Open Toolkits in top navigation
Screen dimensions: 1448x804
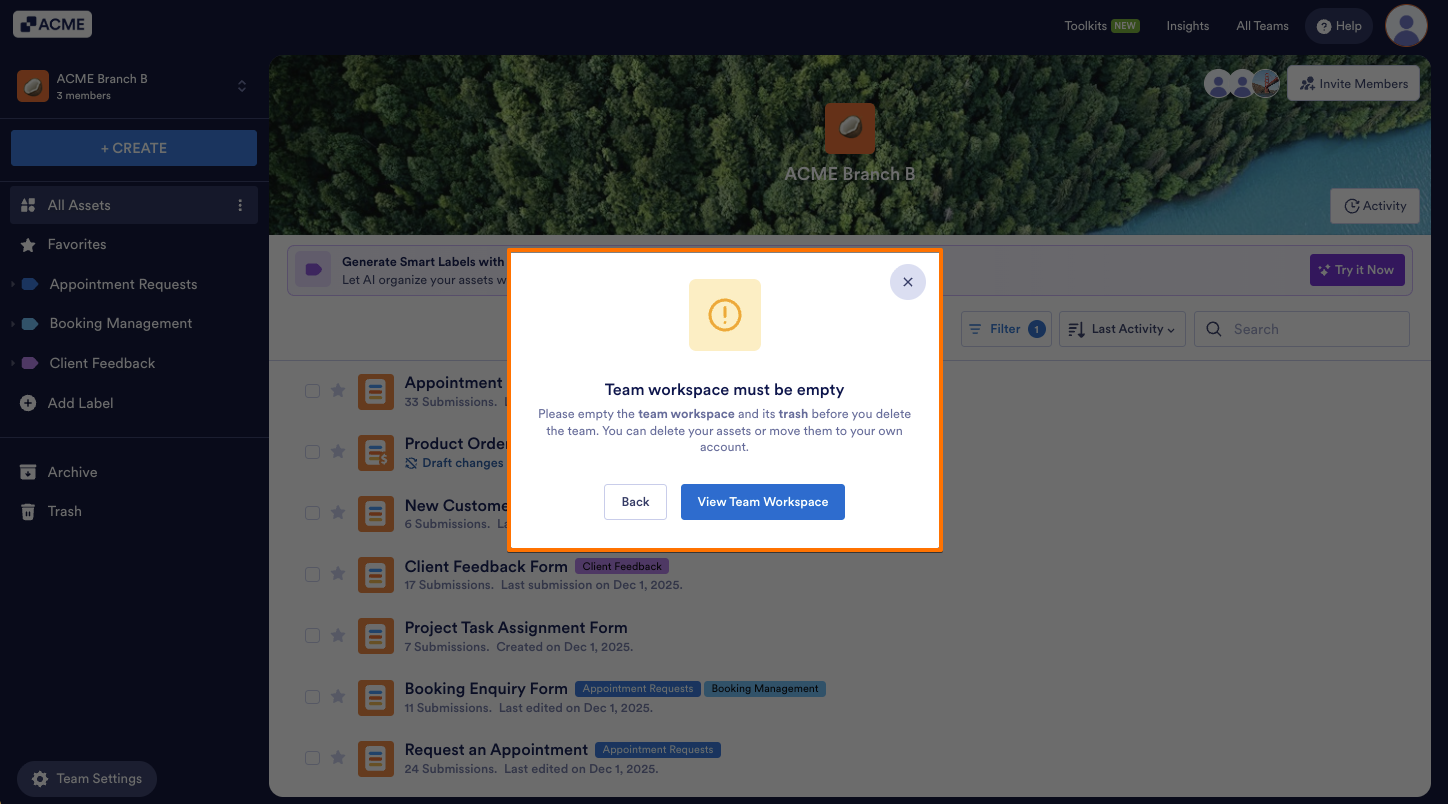(1101, 26)
